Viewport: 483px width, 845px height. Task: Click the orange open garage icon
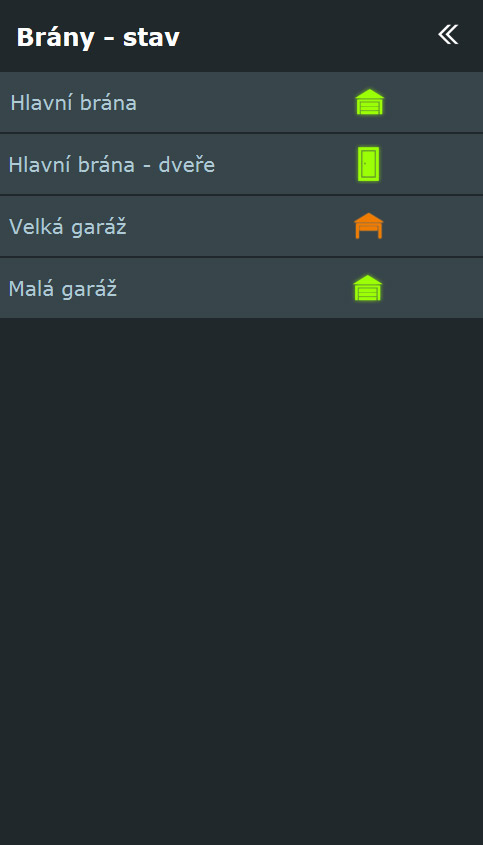(369, 226)
